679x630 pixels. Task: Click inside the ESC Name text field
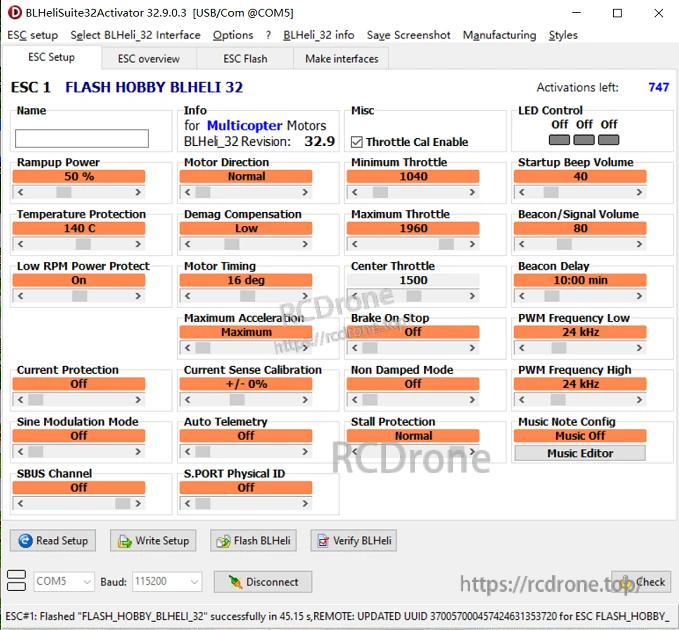tap(82, 139)
